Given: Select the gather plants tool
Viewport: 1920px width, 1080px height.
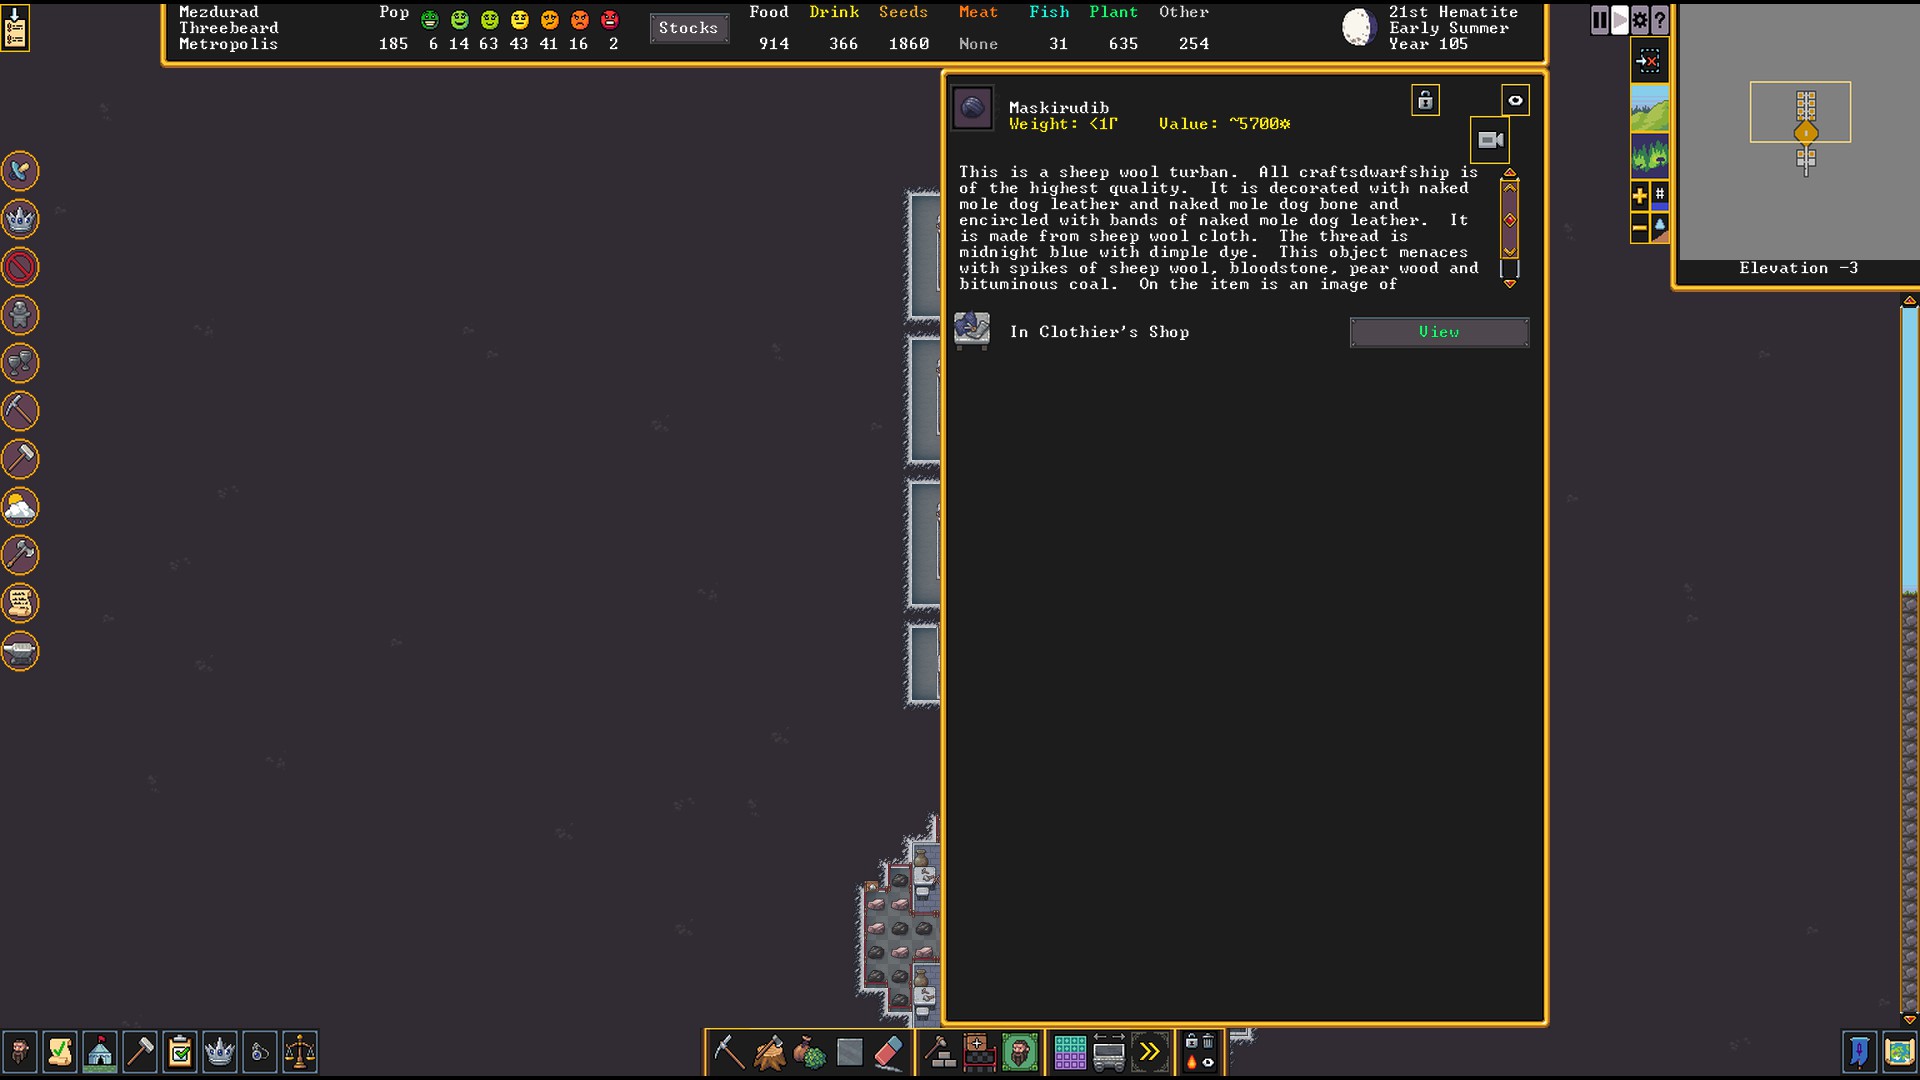Looking at the screenshot, I should tap(809, 1053).
